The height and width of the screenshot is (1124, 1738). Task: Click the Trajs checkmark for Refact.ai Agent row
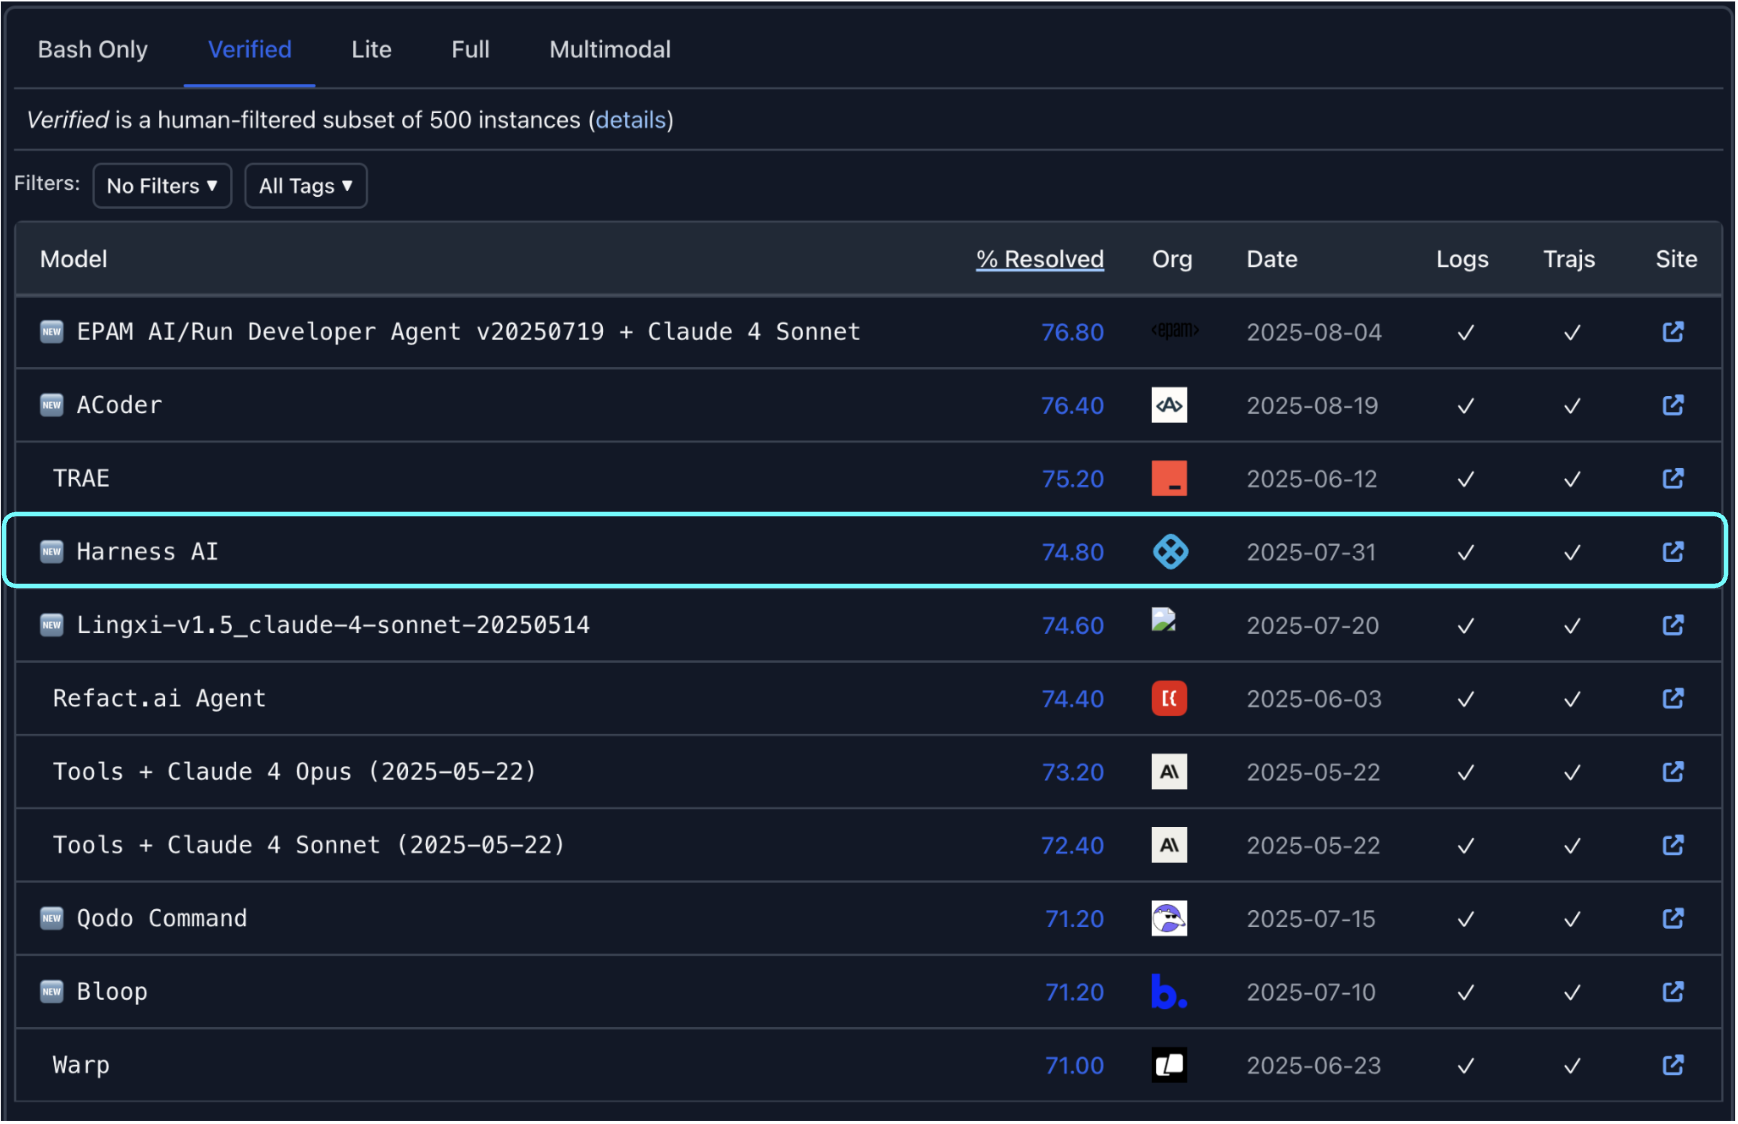[x=1572, y=700]
